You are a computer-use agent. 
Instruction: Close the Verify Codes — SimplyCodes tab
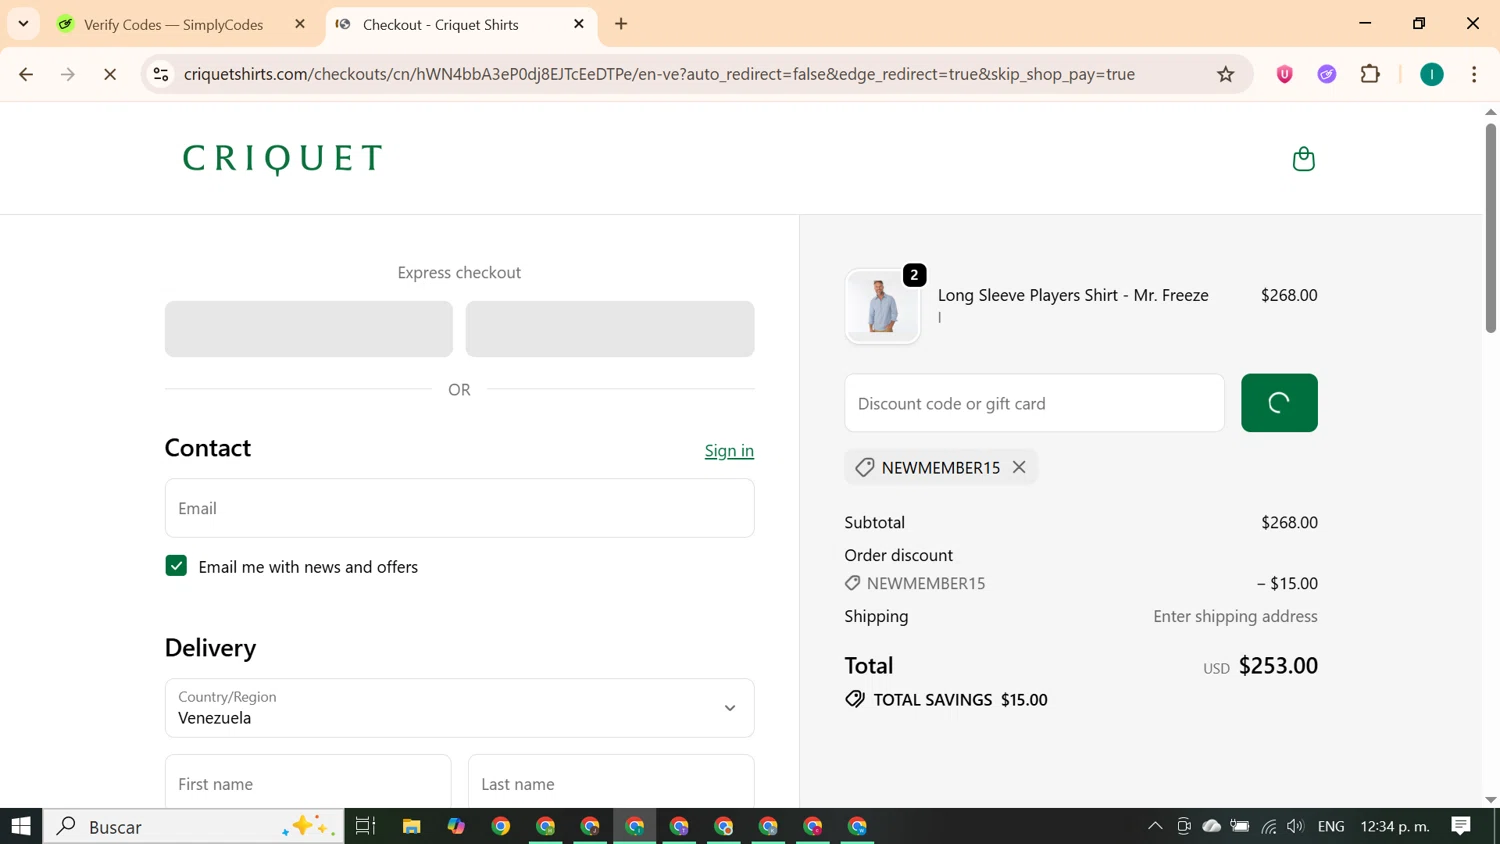[x=300, y=24]
